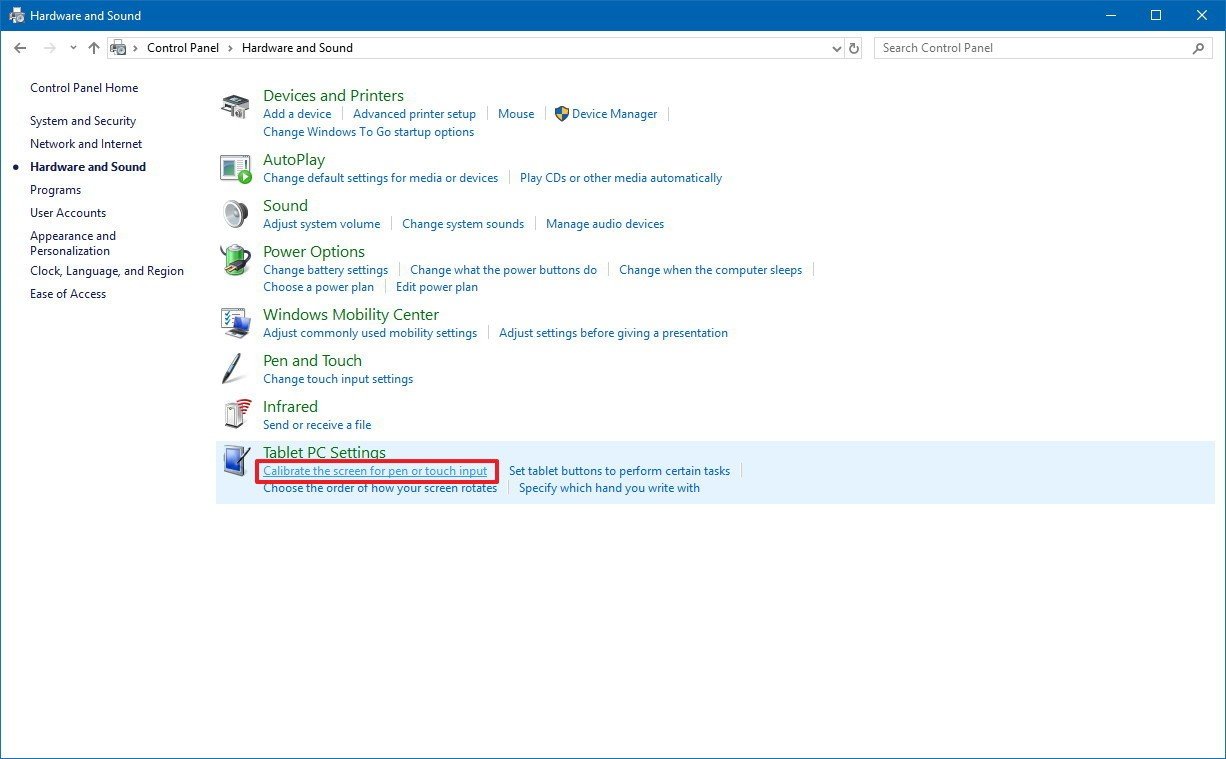Refresh the Control Panel view
The width and height of the screenshot is (1226, 759).
(x=853, y=48)
